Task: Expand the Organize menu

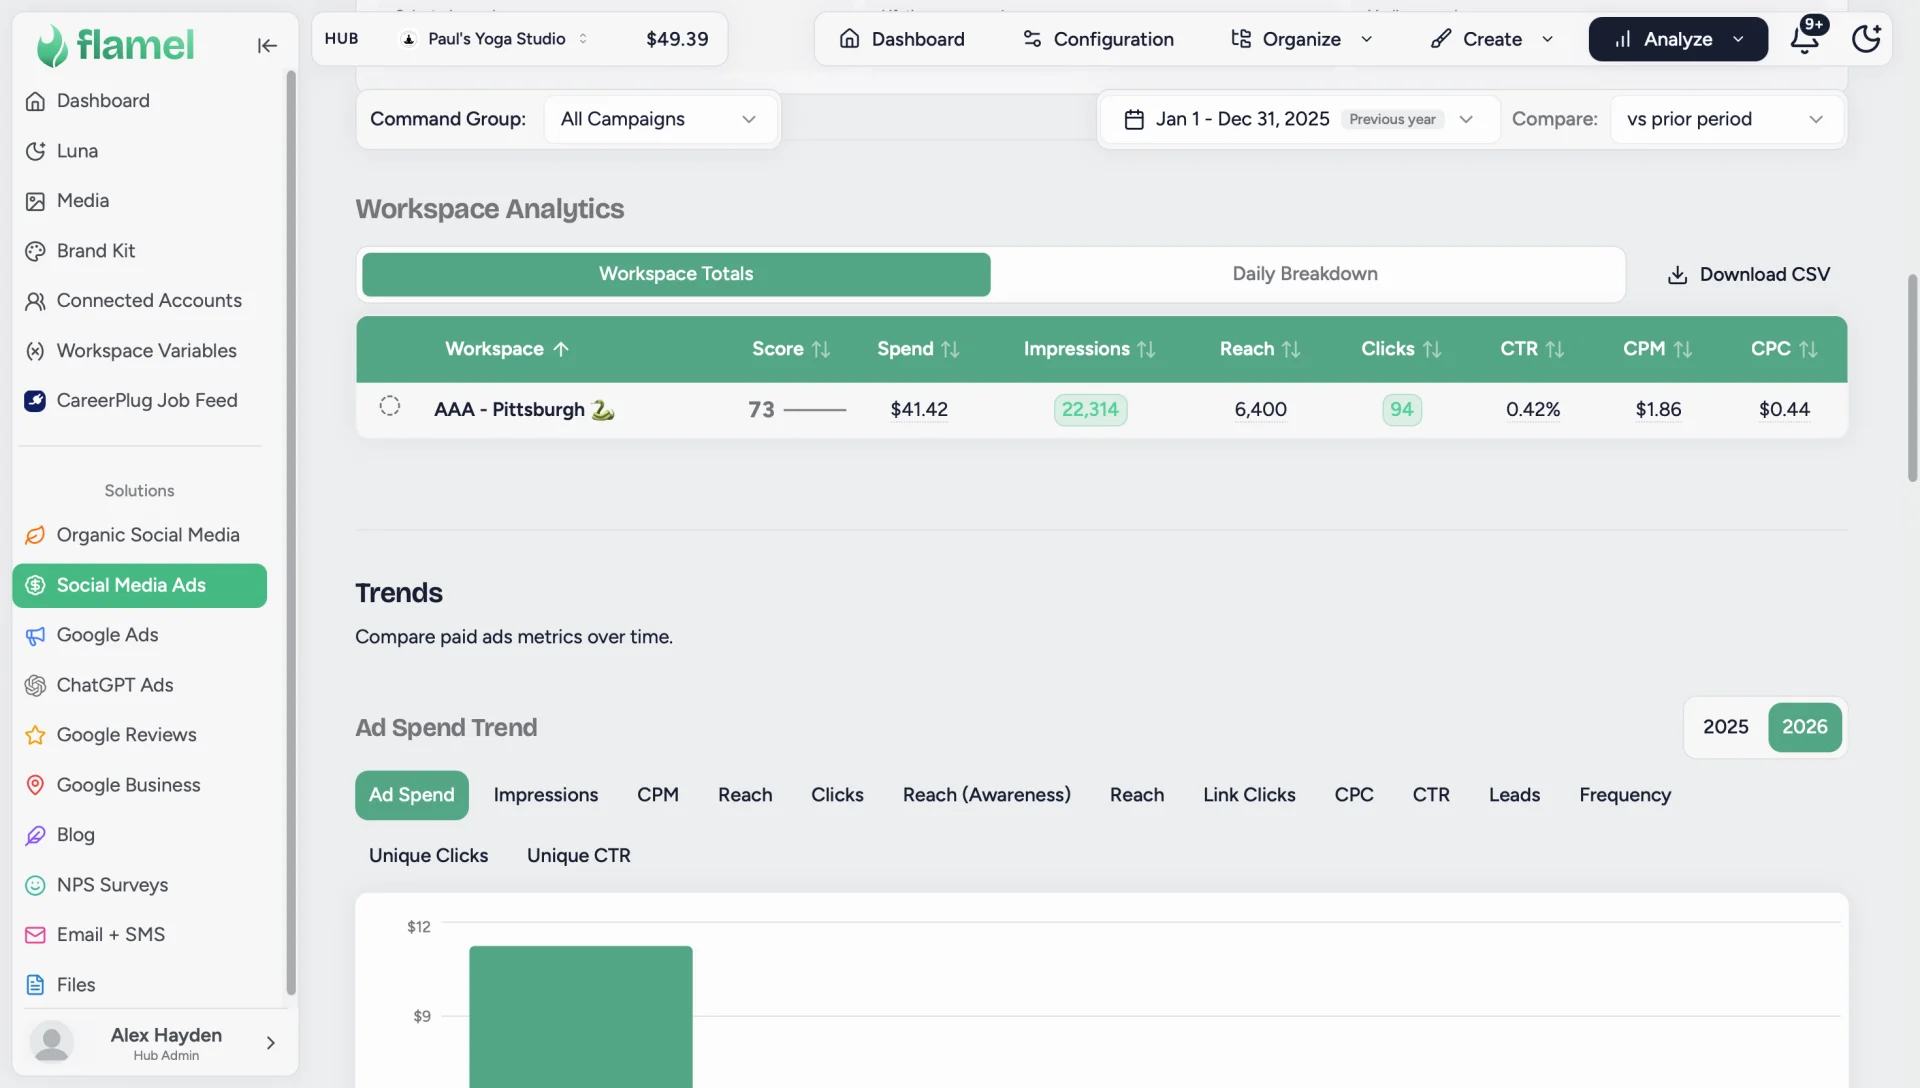Action: pos(1302,39)
